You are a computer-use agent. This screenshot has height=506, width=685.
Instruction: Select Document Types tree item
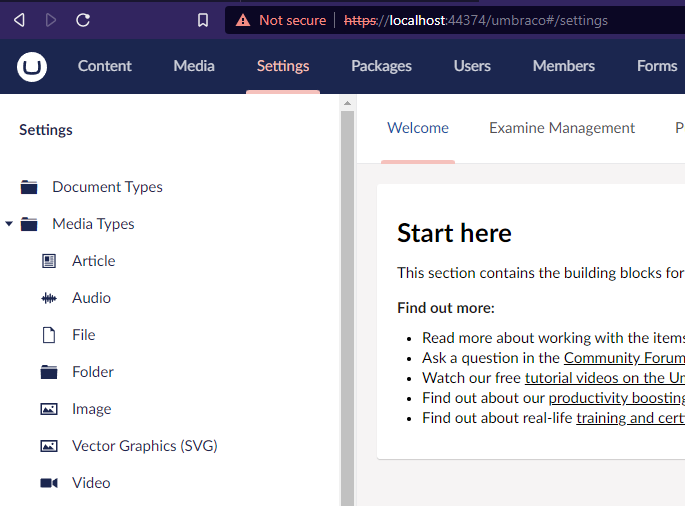[x=107, y=187]
